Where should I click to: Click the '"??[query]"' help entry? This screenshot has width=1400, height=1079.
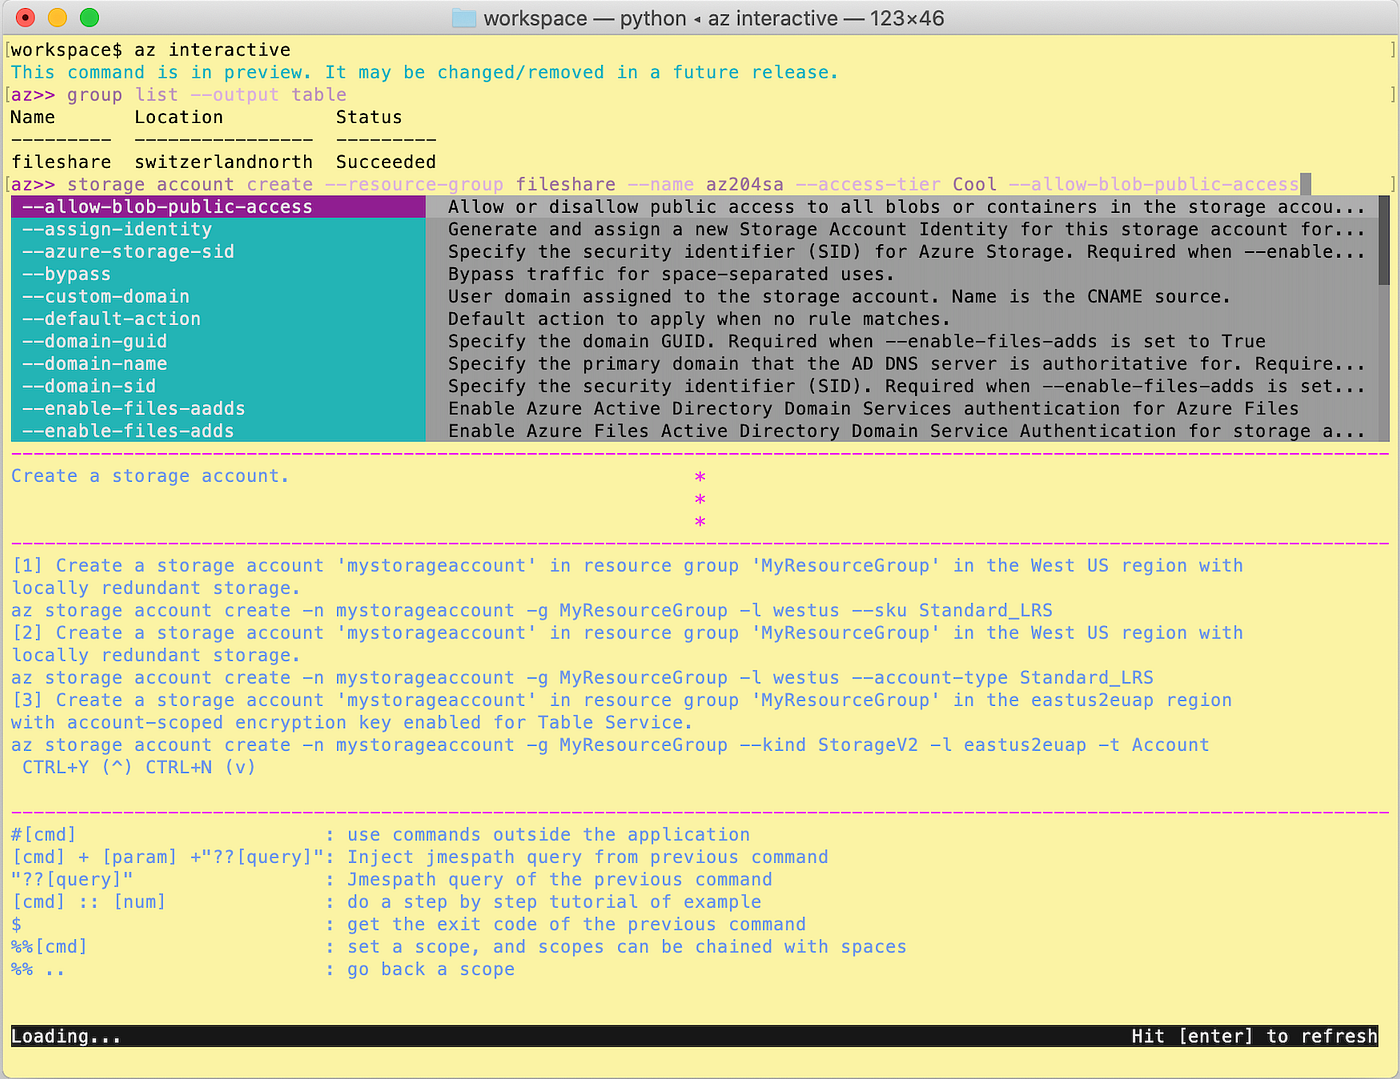tap(72, 880)
